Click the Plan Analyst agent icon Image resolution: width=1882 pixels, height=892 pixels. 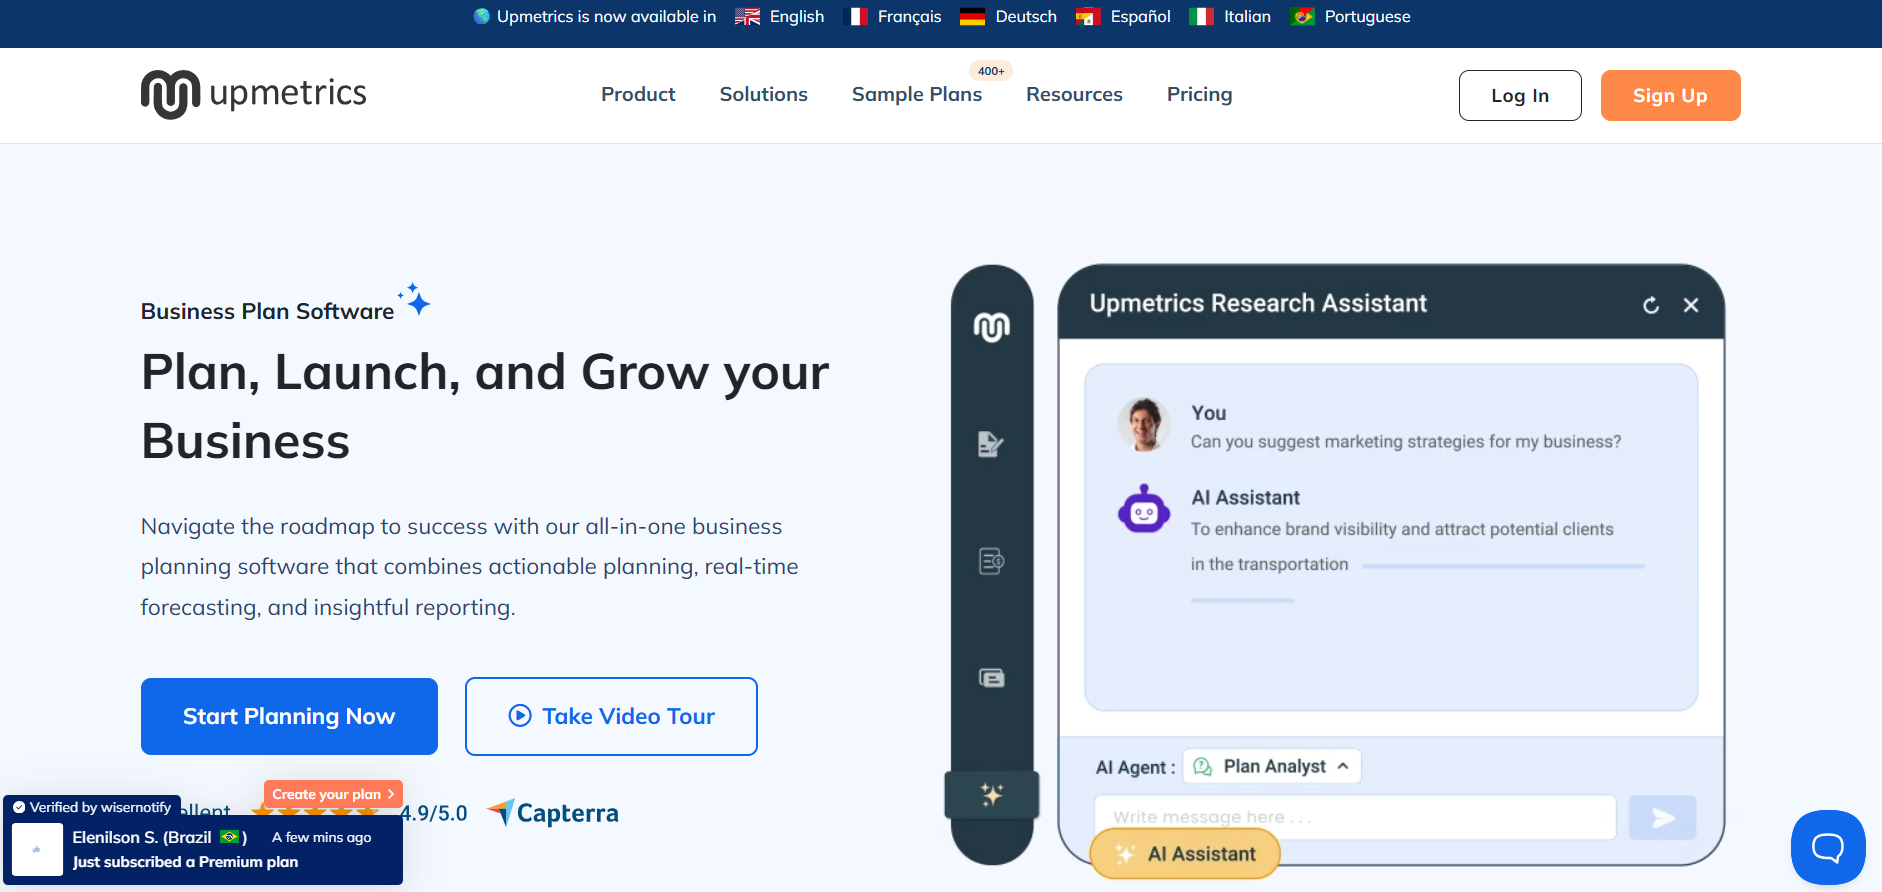[1203, 766]
